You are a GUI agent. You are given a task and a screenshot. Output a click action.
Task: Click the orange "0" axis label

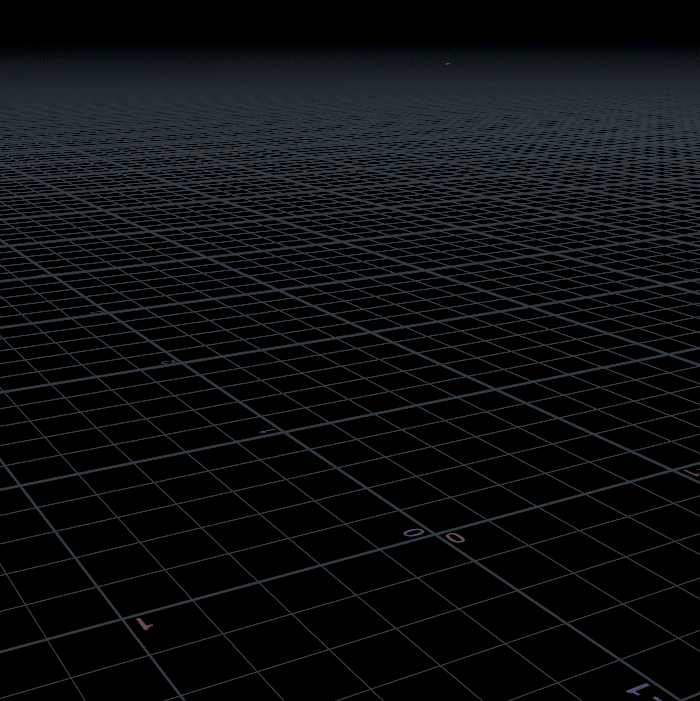point(456,538)
